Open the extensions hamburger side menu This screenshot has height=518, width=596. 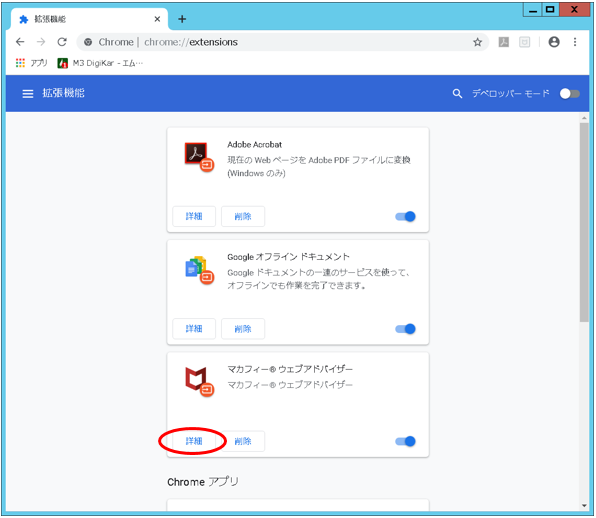(28, 93)
